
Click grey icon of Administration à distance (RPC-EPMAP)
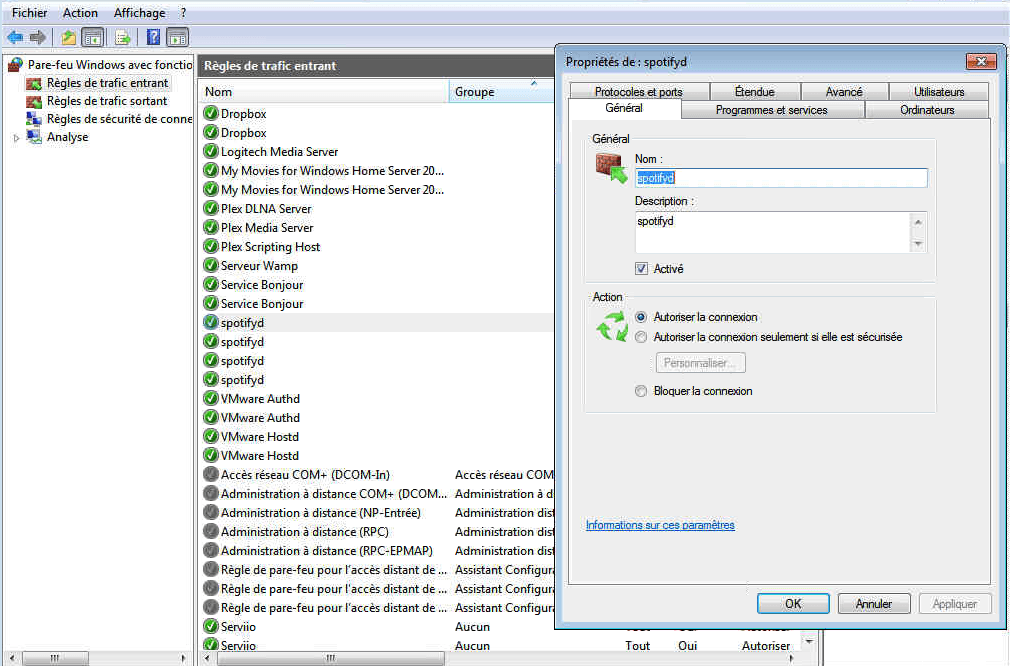point(211,551)
